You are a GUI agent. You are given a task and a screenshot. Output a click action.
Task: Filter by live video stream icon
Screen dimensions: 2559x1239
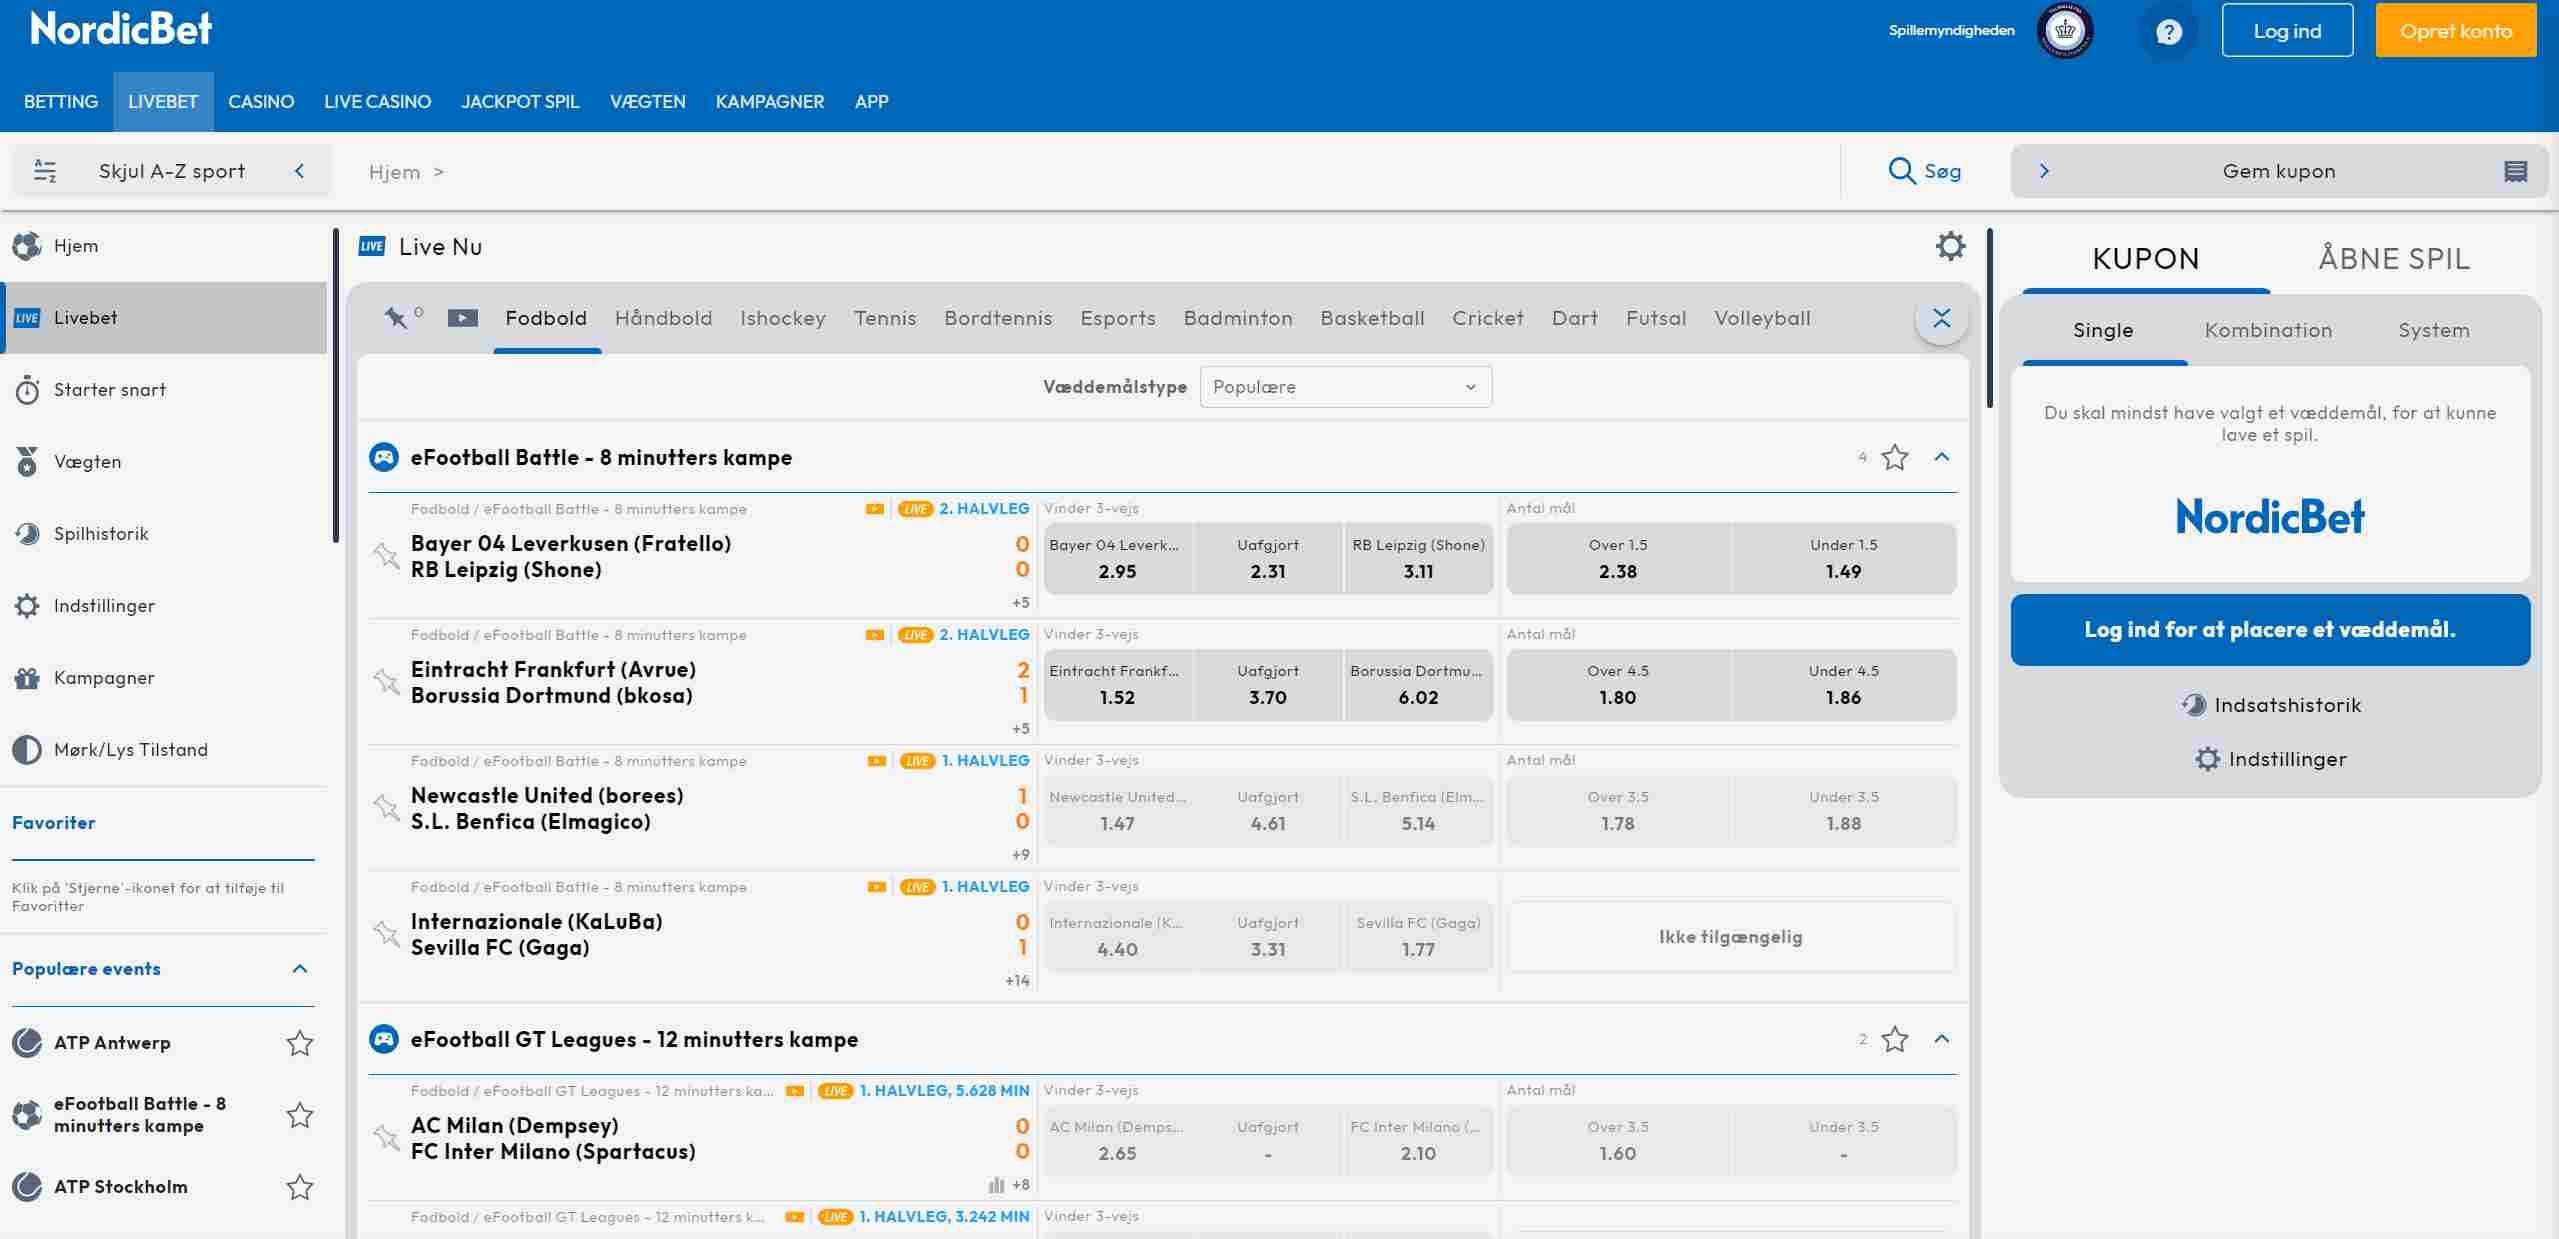462,318
